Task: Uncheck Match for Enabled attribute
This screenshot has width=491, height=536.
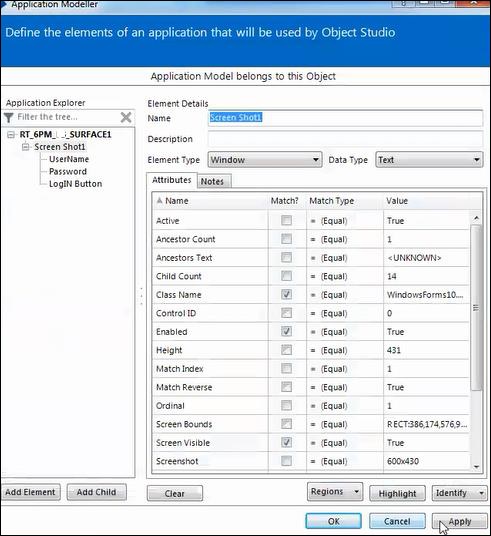Action: point(287,331)
